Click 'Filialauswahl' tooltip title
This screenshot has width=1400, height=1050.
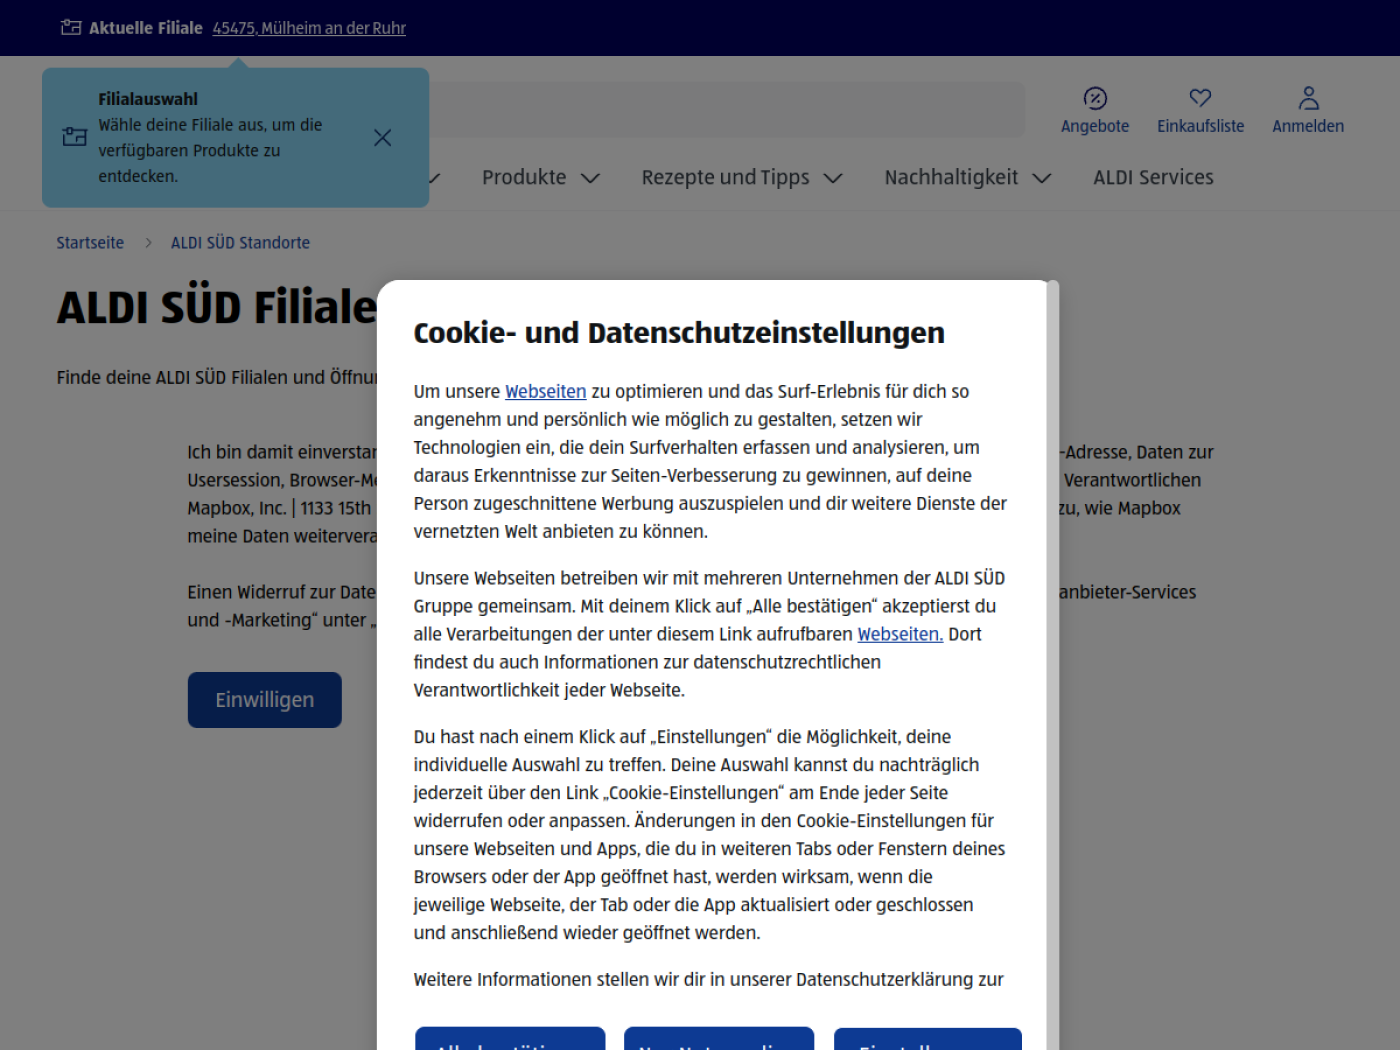tap(148, 99)
